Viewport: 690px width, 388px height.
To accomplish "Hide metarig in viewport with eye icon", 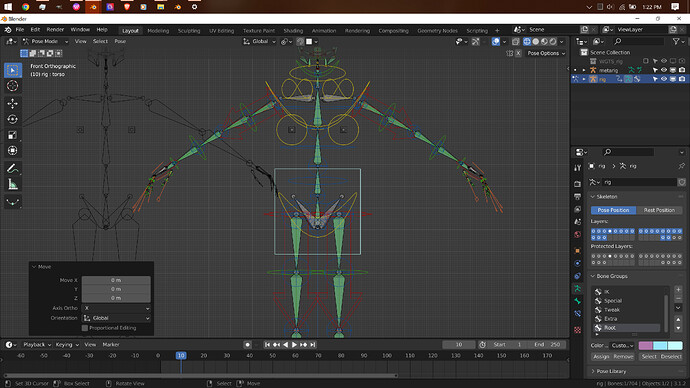I will 664,70.
